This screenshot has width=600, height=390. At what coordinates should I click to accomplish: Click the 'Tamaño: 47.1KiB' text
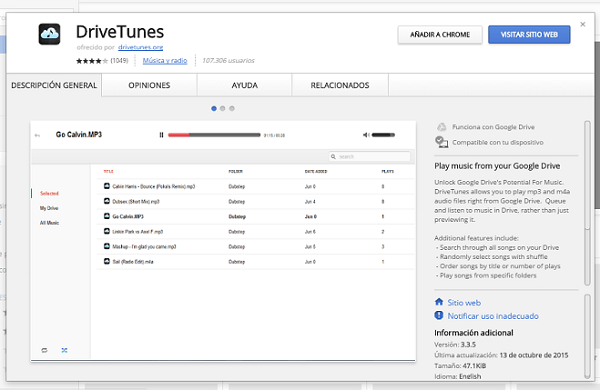[x=460, y=366]
